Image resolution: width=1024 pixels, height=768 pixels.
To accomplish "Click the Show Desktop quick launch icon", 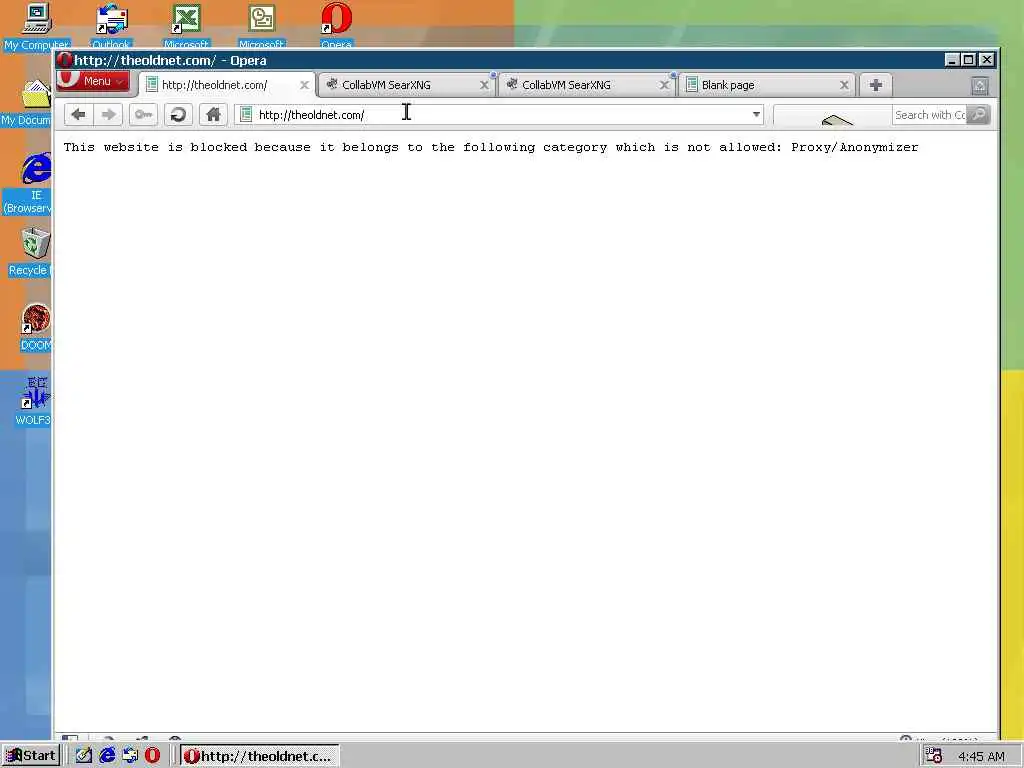I will pos(84,756).
